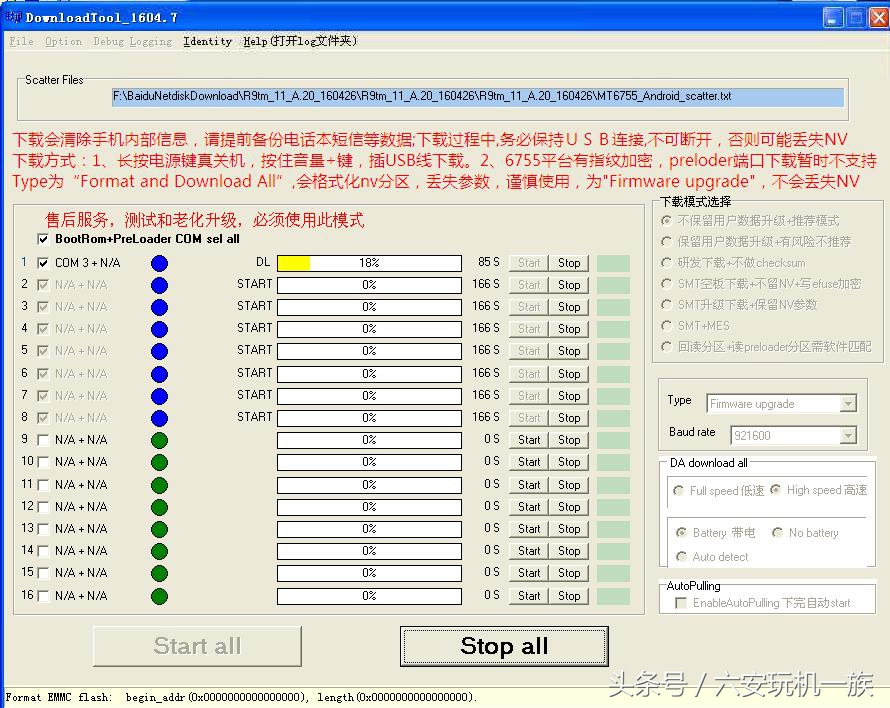Click the Stop button on row 1
The height and width of the screenshot is (708, 890).
pyautogui.click(x=569, y=262)
